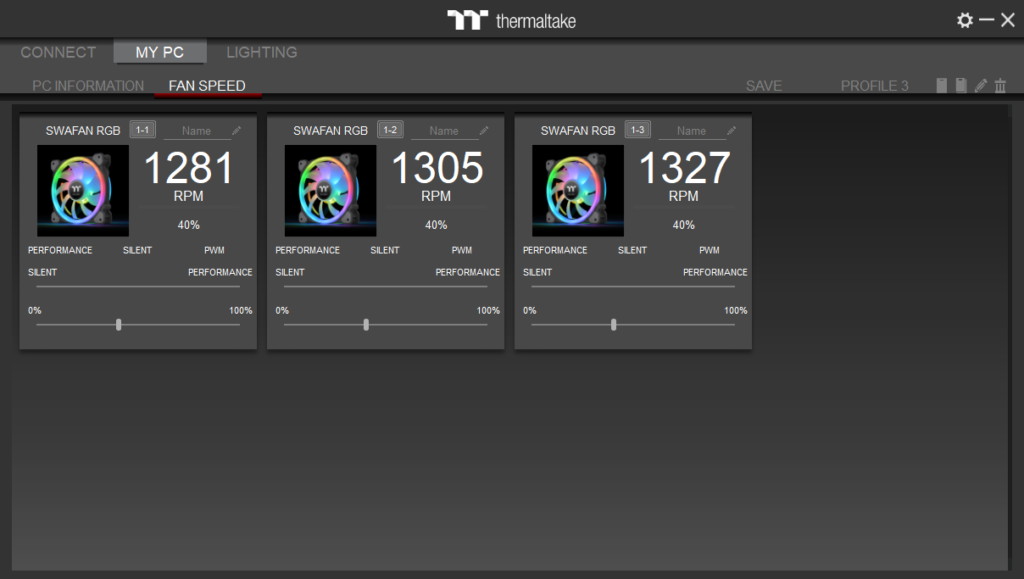
Task: Click the Thermaltake logo
Action: pos(511,20)
